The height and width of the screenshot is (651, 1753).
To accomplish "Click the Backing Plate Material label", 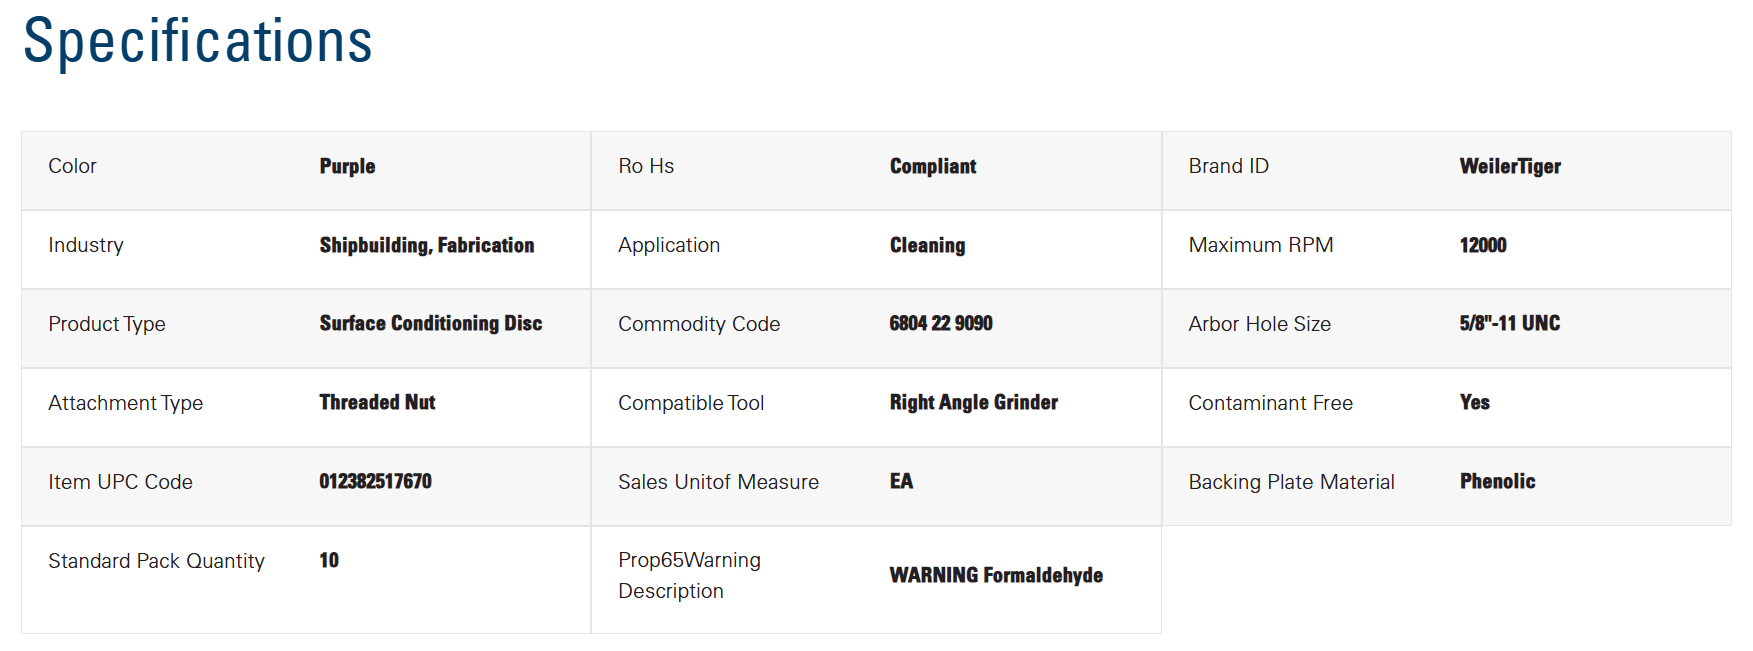I will pos(1290,482).
